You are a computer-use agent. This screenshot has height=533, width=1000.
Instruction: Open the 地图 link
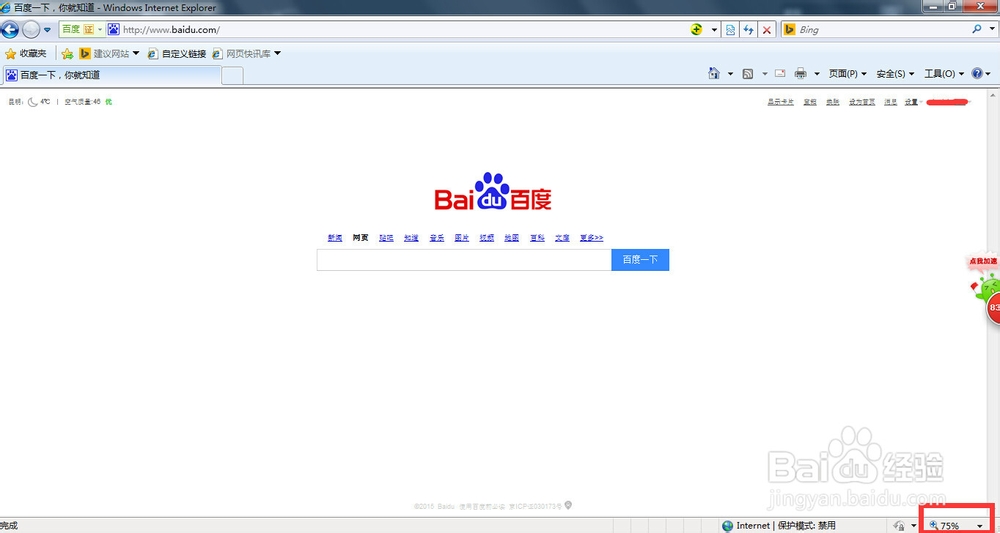(x=511, y=238)
